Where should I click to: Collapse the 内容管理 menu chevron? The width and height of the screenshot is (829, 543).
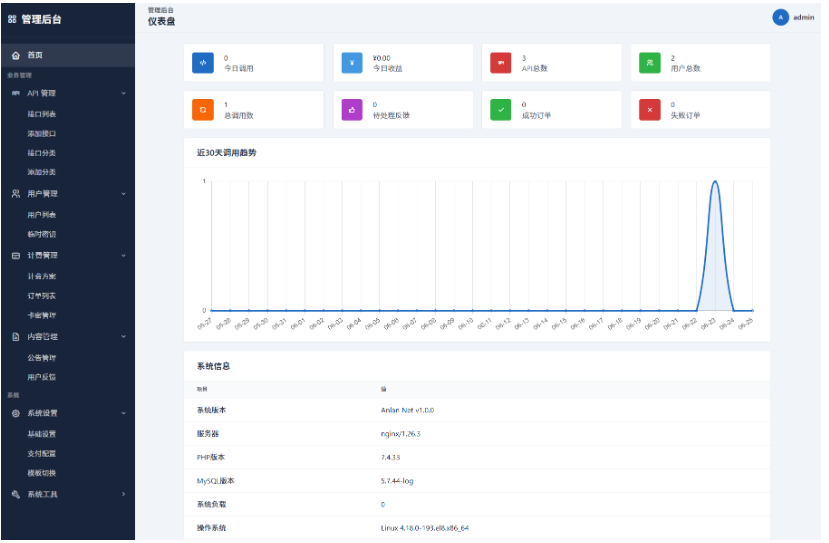124,337
